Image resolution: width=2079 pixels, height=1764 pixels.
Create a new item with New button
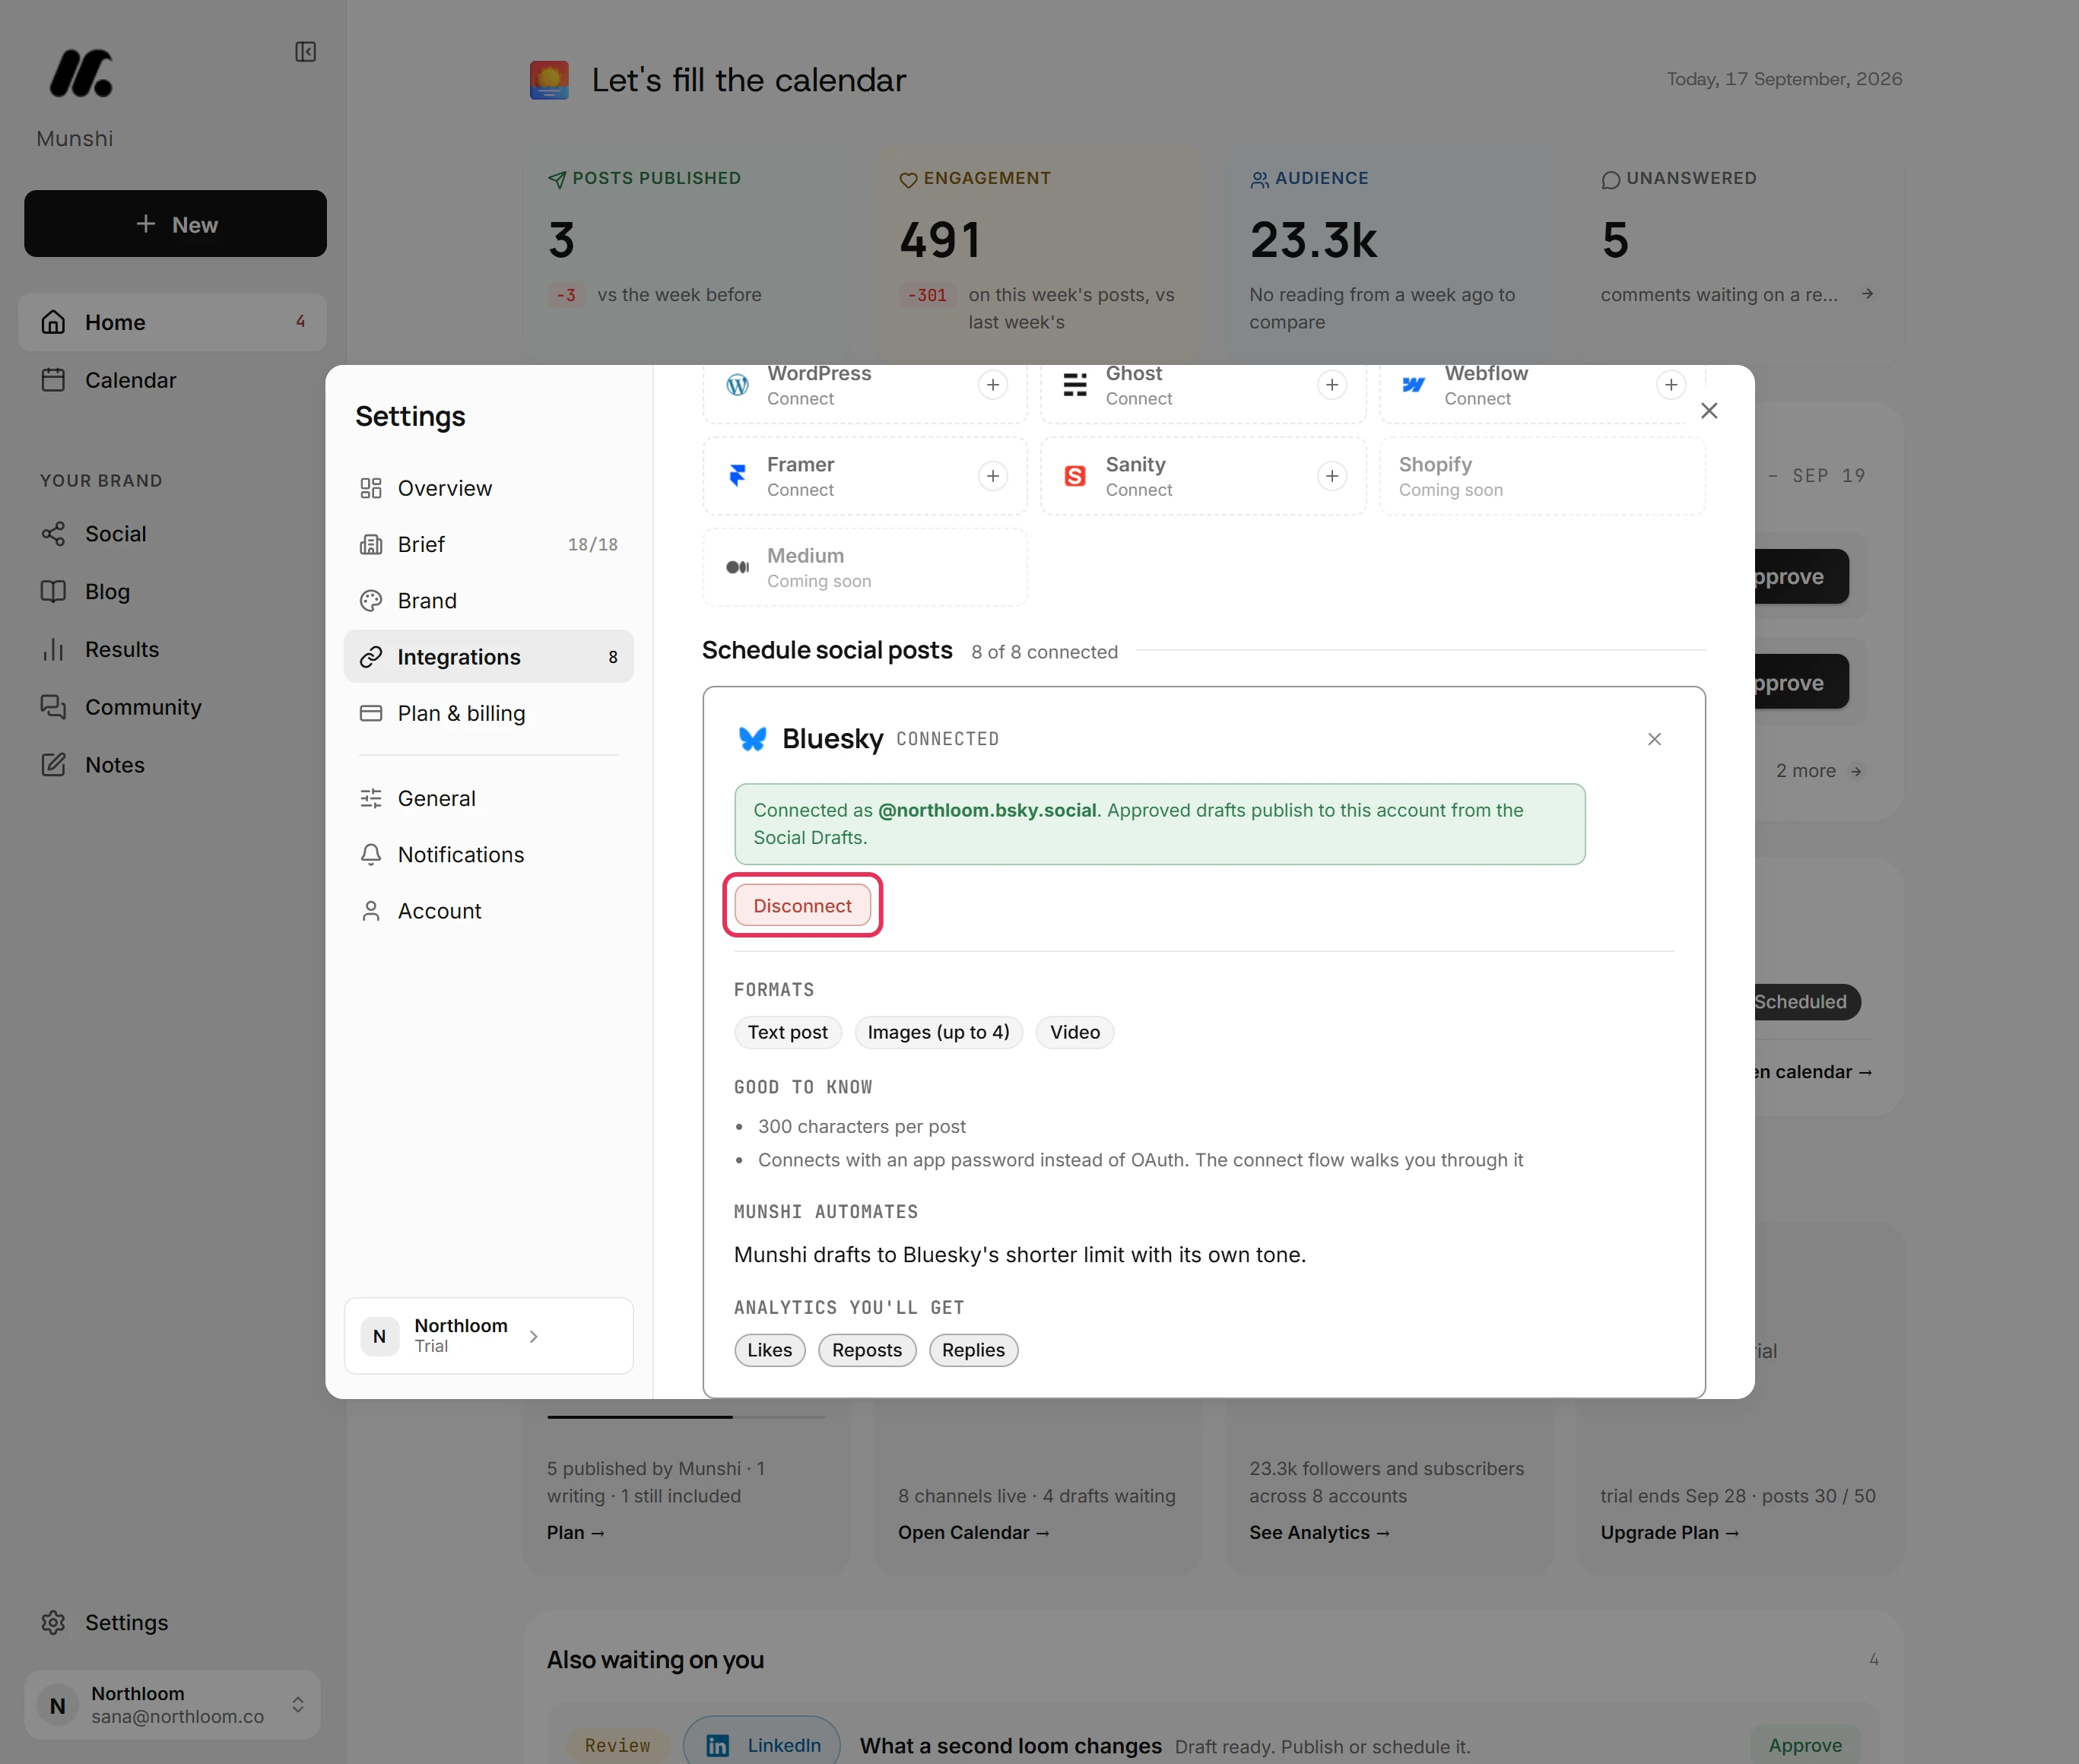tap(175, 224)
